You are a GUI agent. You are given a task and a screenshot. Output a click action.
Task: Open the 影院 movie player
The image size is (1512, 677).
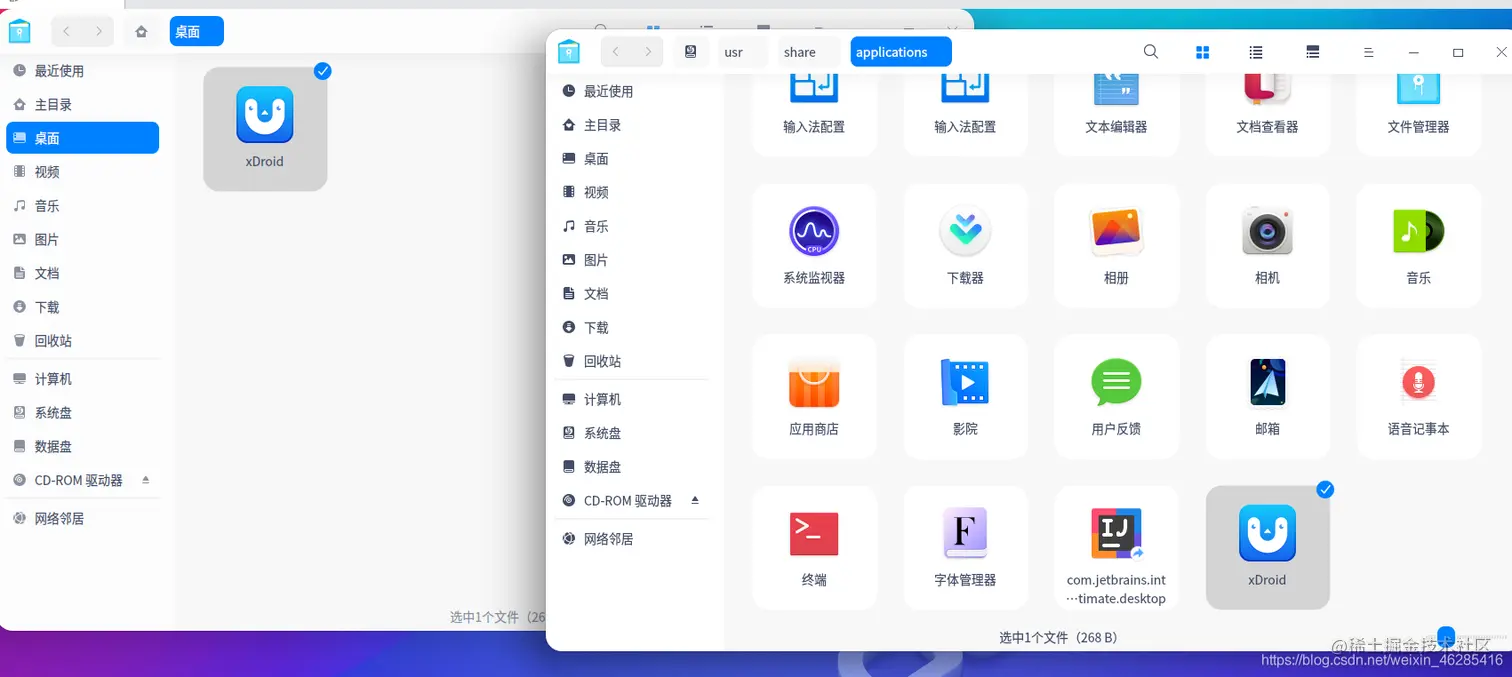pos(965,396)
